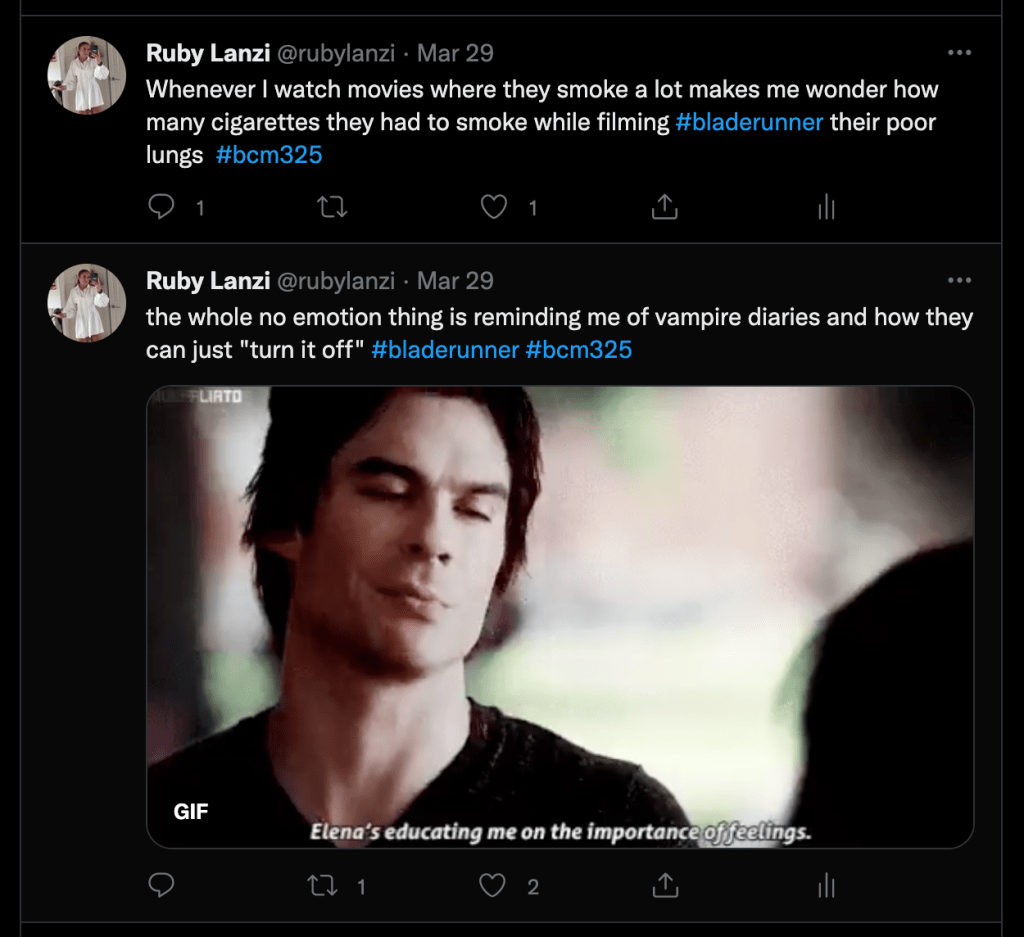This screenshot has width=1024, height=937.
Task: Open Ruby Lanzi's avatar on second tweet
Action: click(x=86, y=303)
